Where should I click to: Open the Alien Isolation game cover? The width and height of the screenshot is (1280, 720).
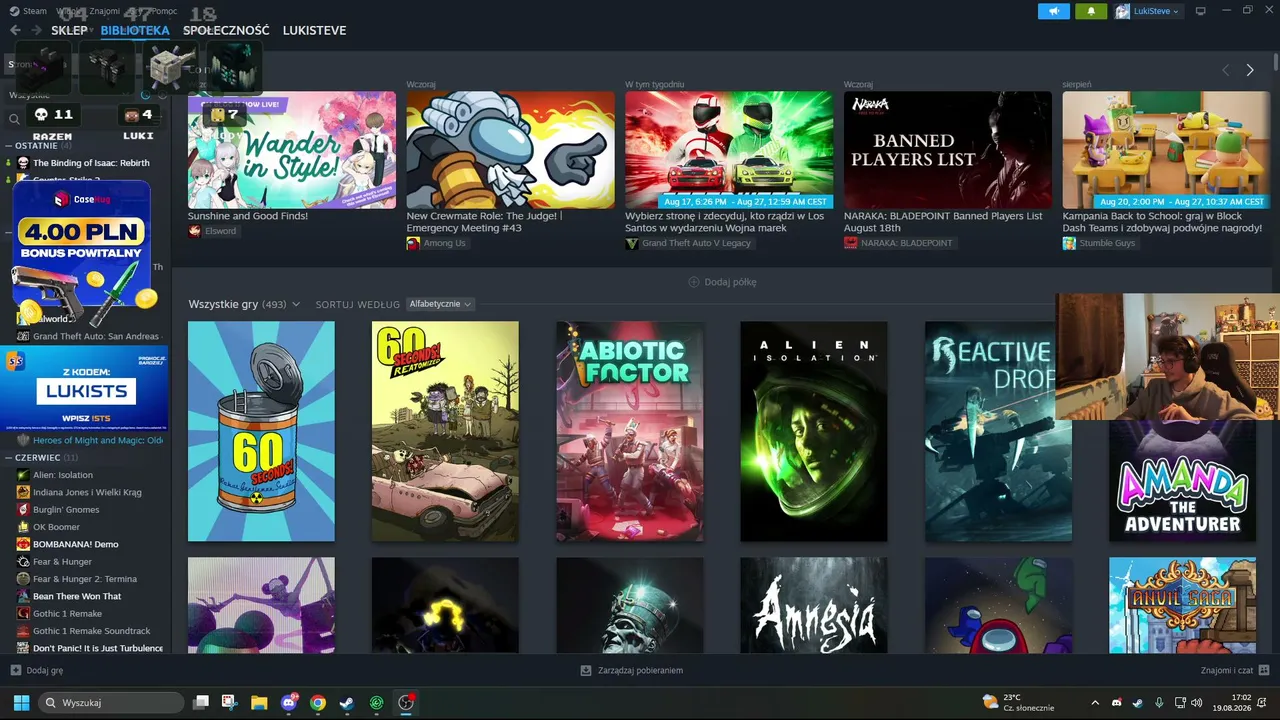point(814,431)
